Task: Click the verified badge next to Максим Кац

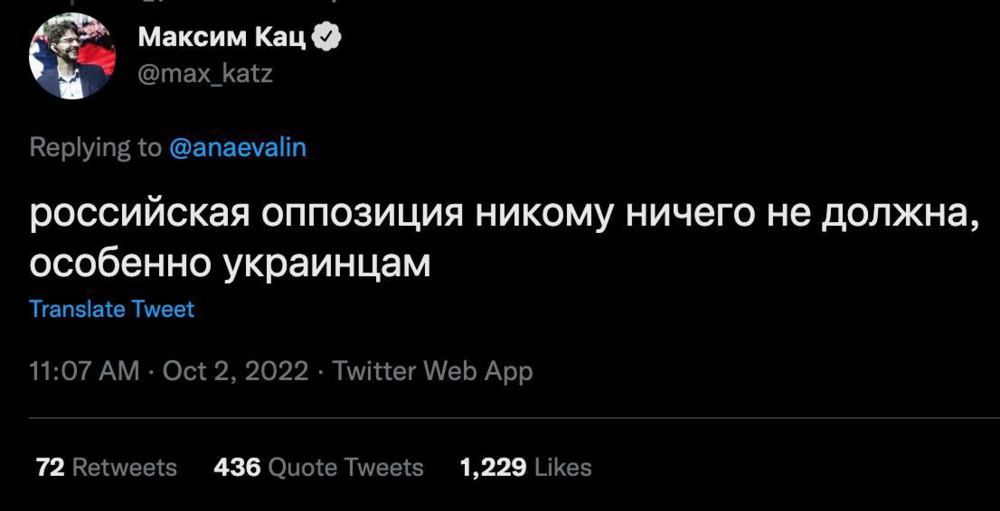Action: pyautogui.click(x=329, y=38)
